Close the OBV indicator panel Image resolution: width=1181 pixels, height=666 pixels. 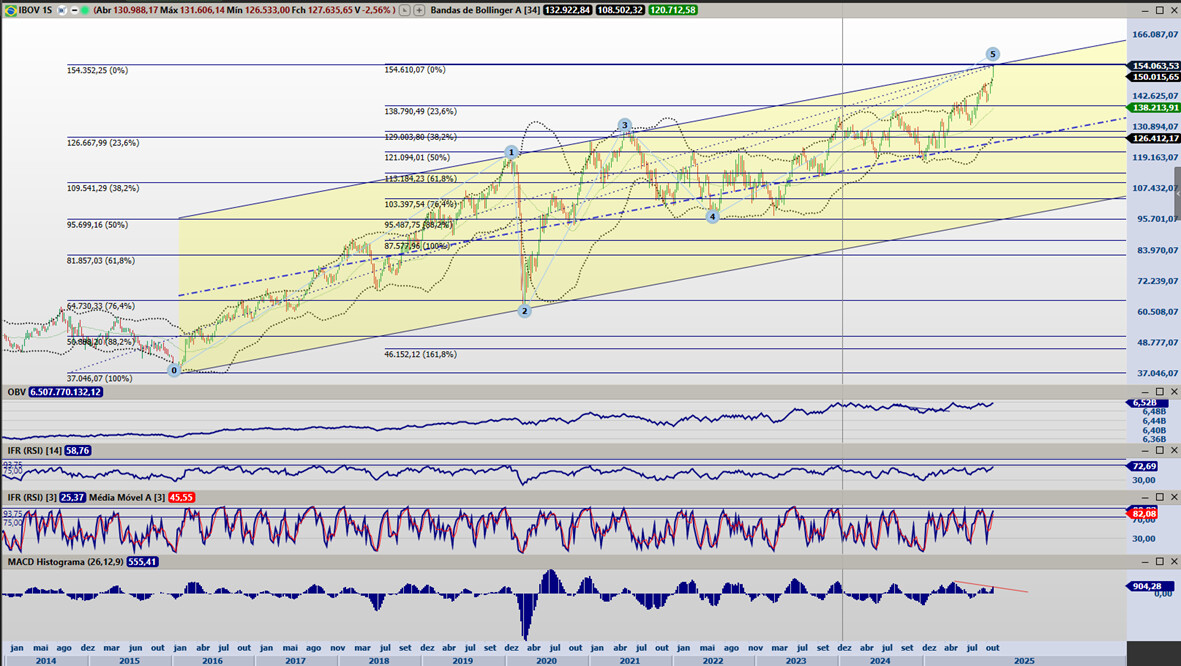tap(1174, 392)
